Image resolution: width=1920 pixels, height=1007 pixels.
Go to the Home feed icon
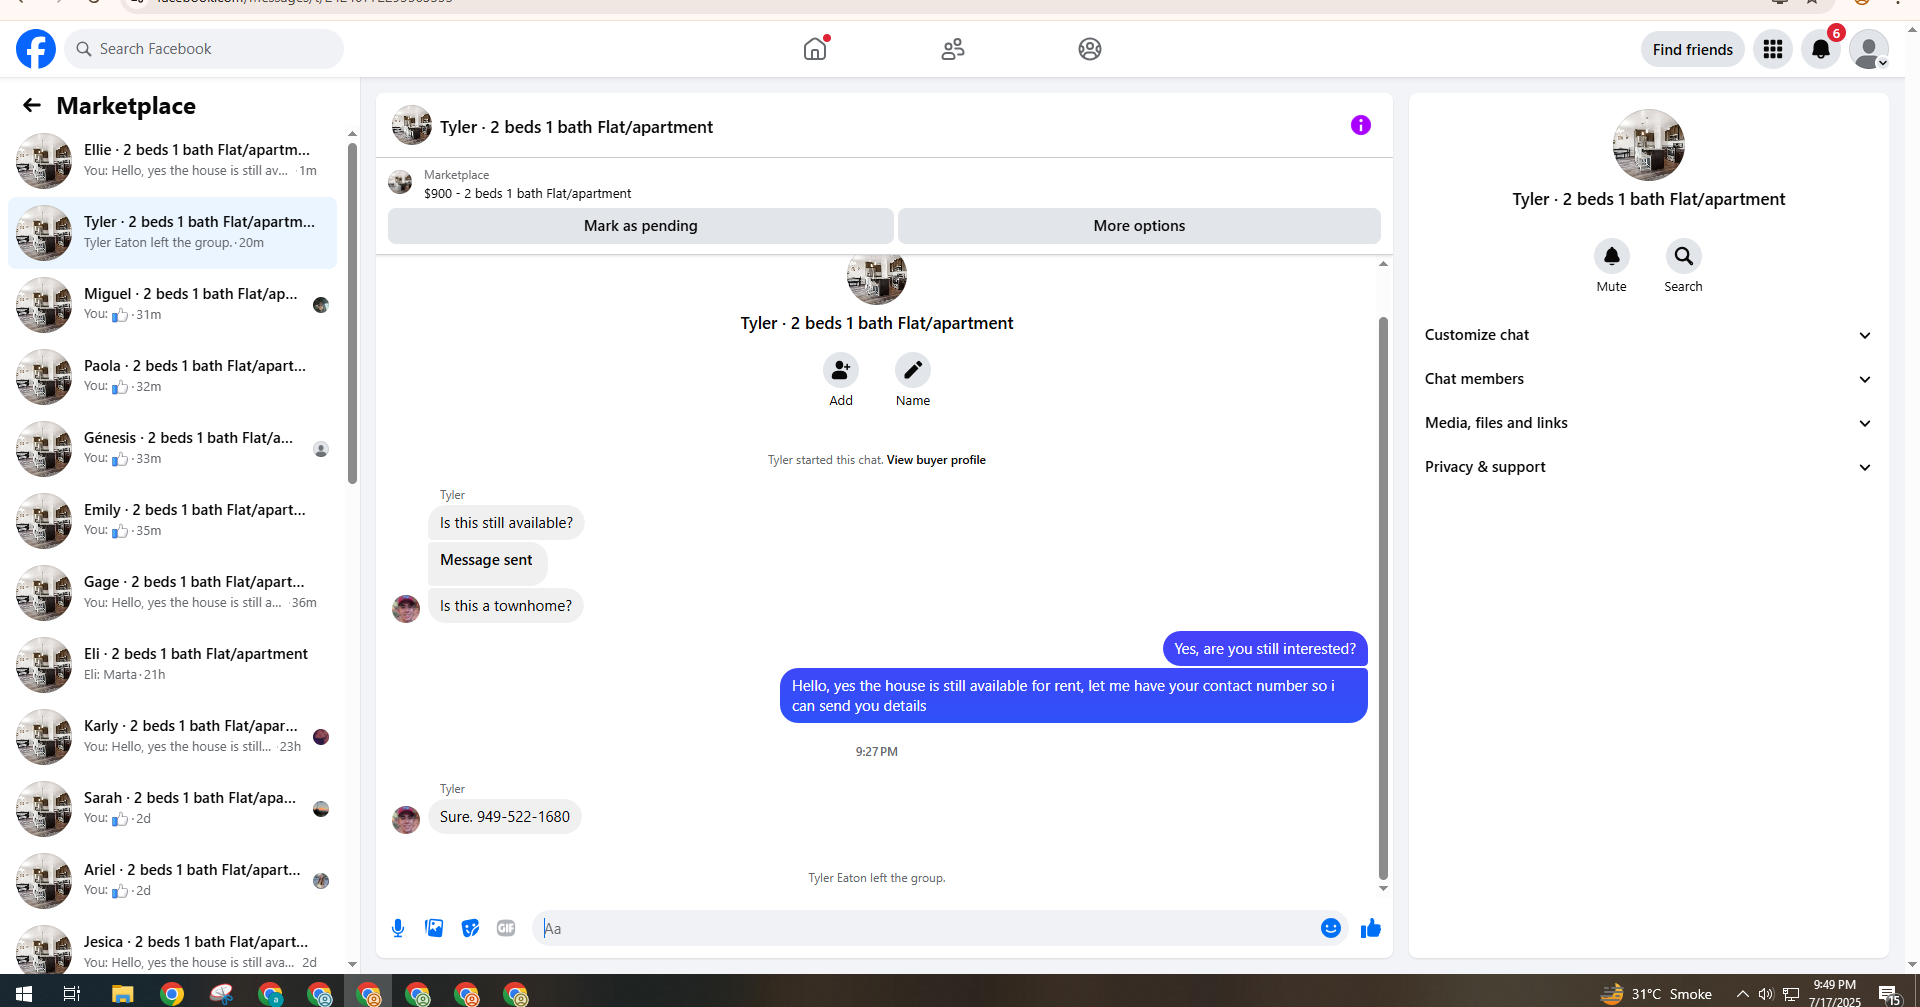[815, 49]
